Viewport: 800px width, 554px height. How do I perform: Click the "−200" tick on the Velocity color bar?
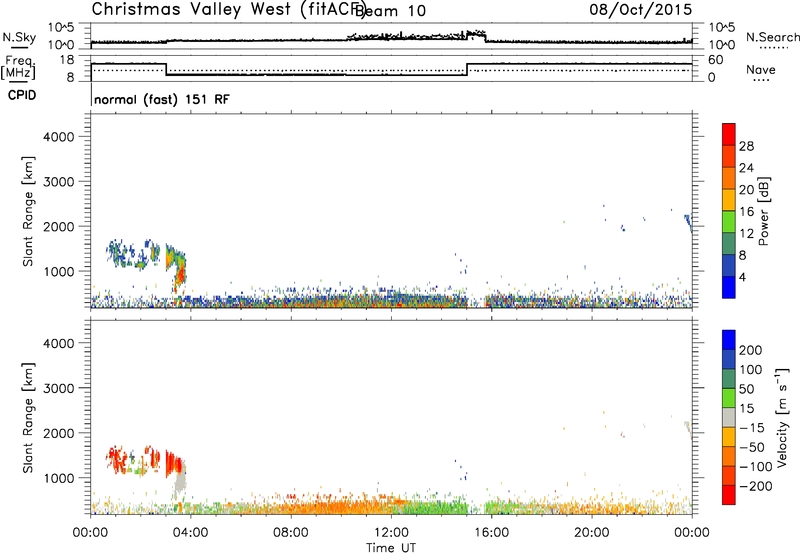pos(756,486)
